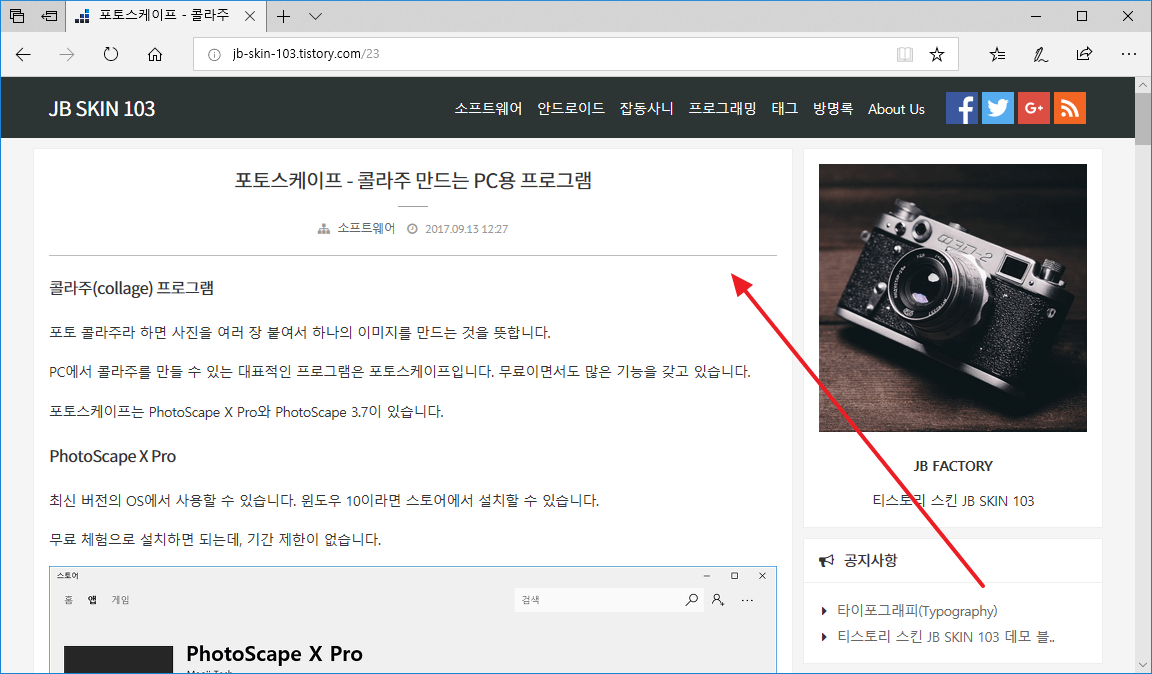Click the browser forward arrow

67,54
